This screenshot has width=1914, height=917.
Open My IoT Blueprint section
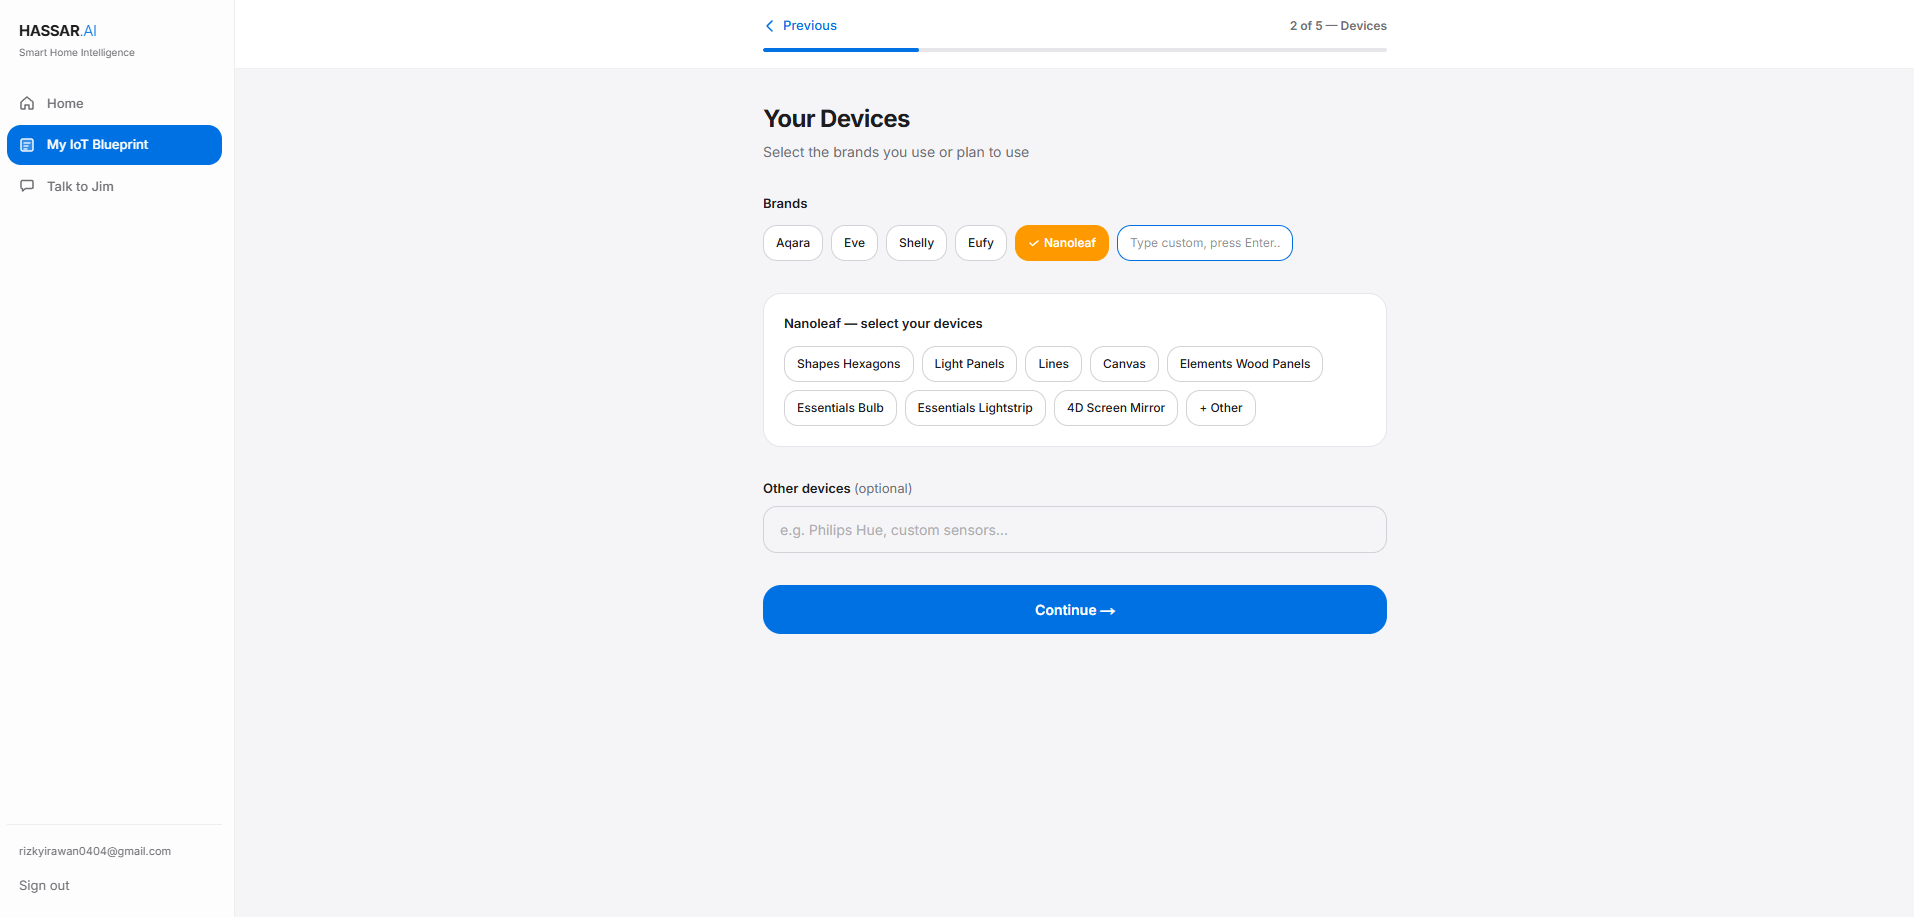pyautogui.click(x=114, y=145)
